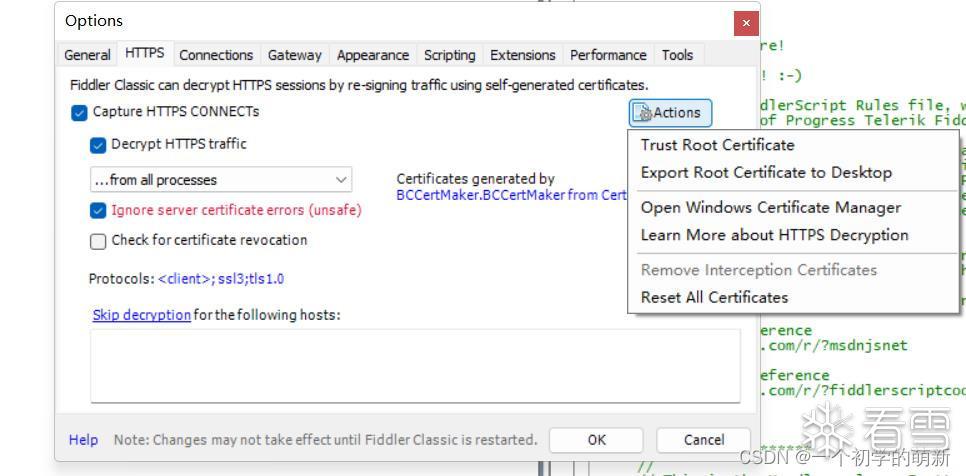Close the Options dialog with the red X
This screenshot has width=966, height=476.
[745, 22]
